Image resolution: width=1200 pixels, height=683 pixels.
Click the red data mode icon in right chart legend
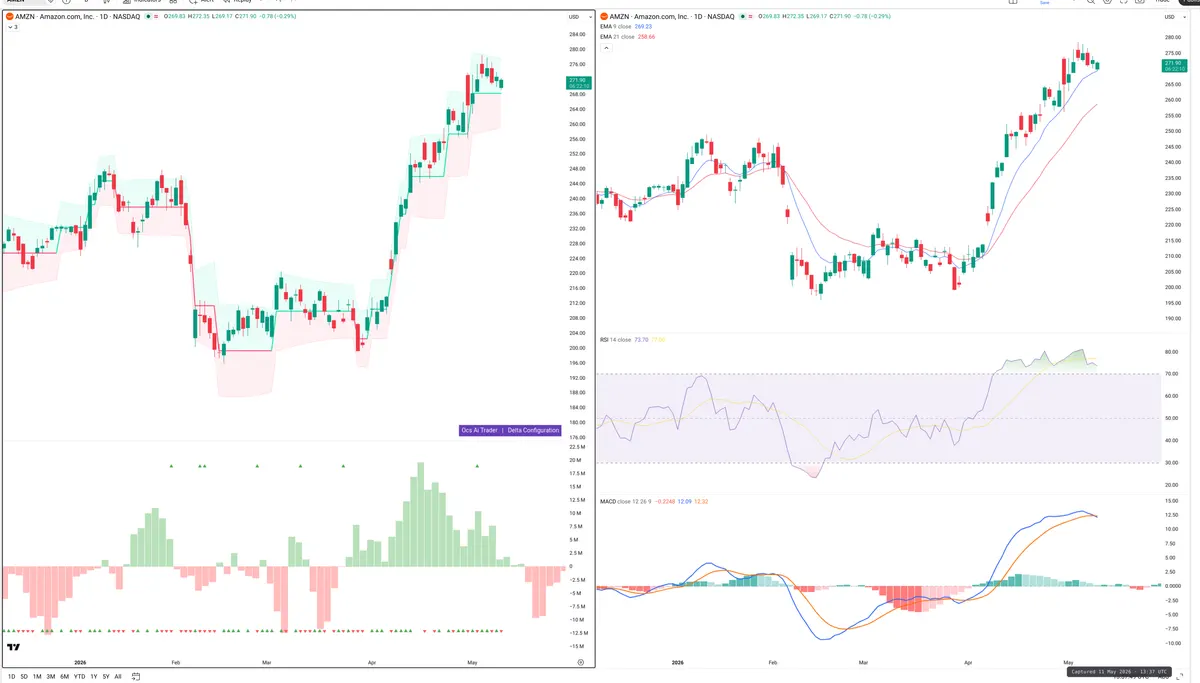coord(750,17)
